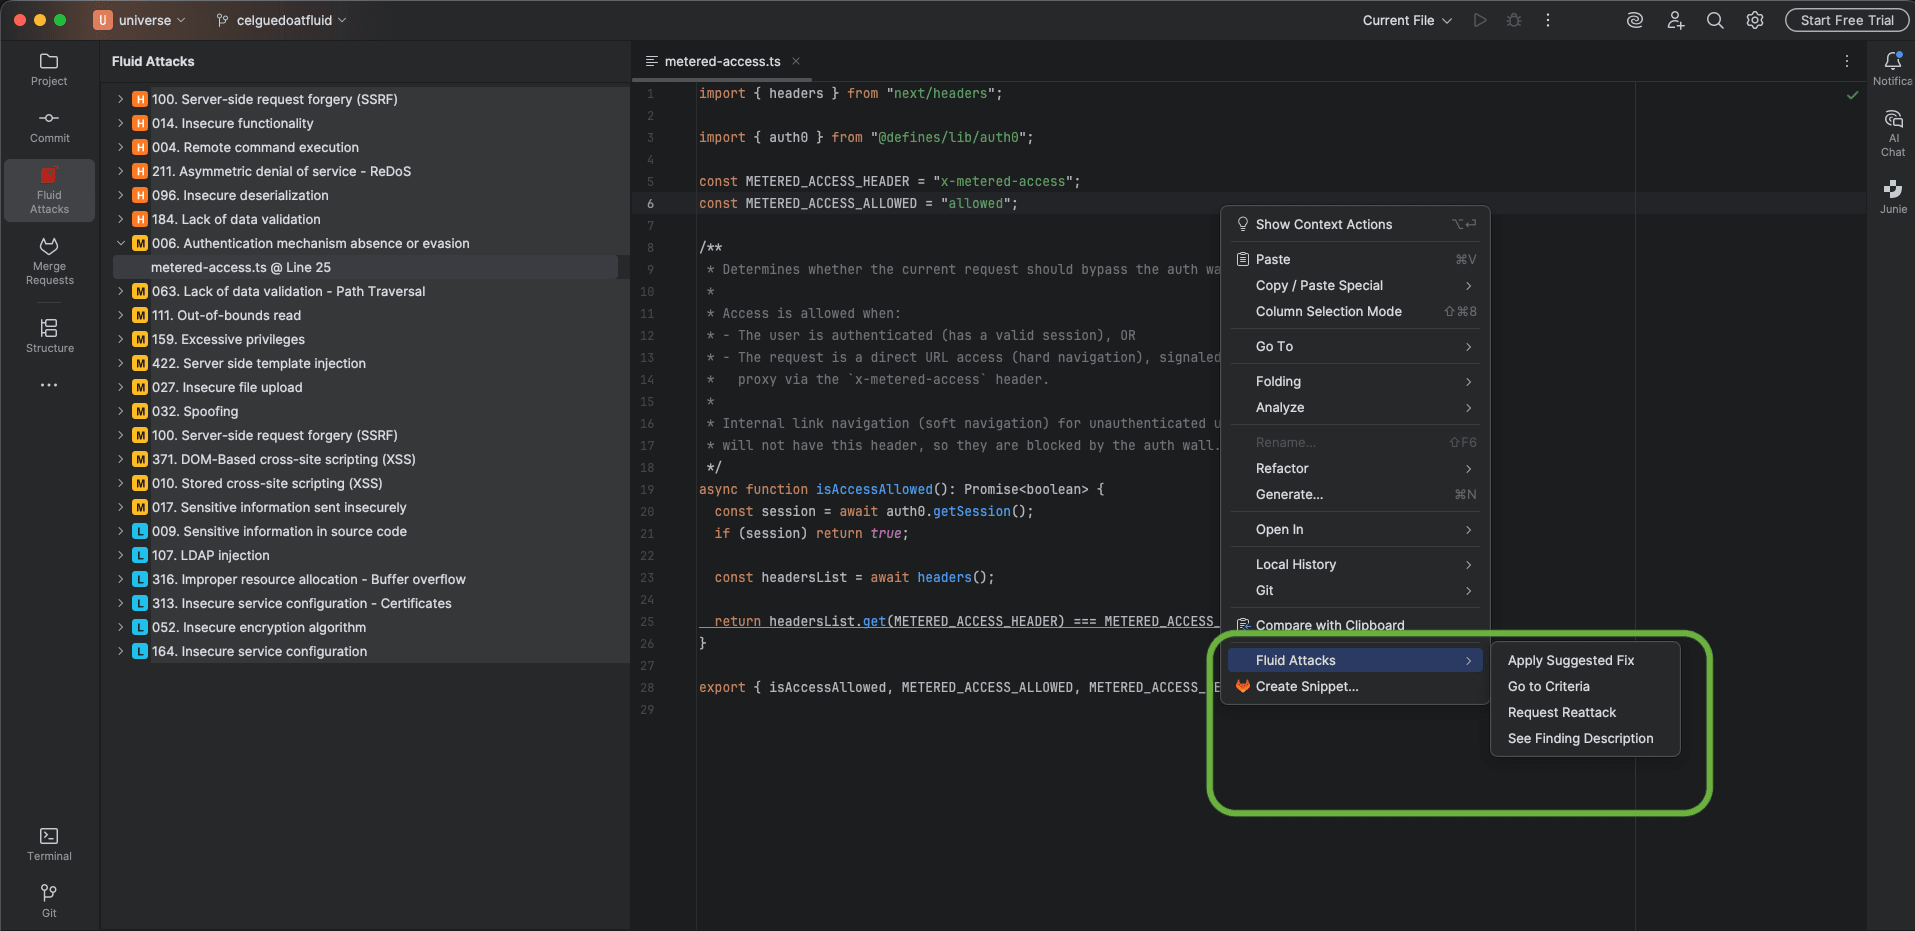The image size is (1915, 931).
Task: Open IDE settings gear
Action: tap(1755, 20)
